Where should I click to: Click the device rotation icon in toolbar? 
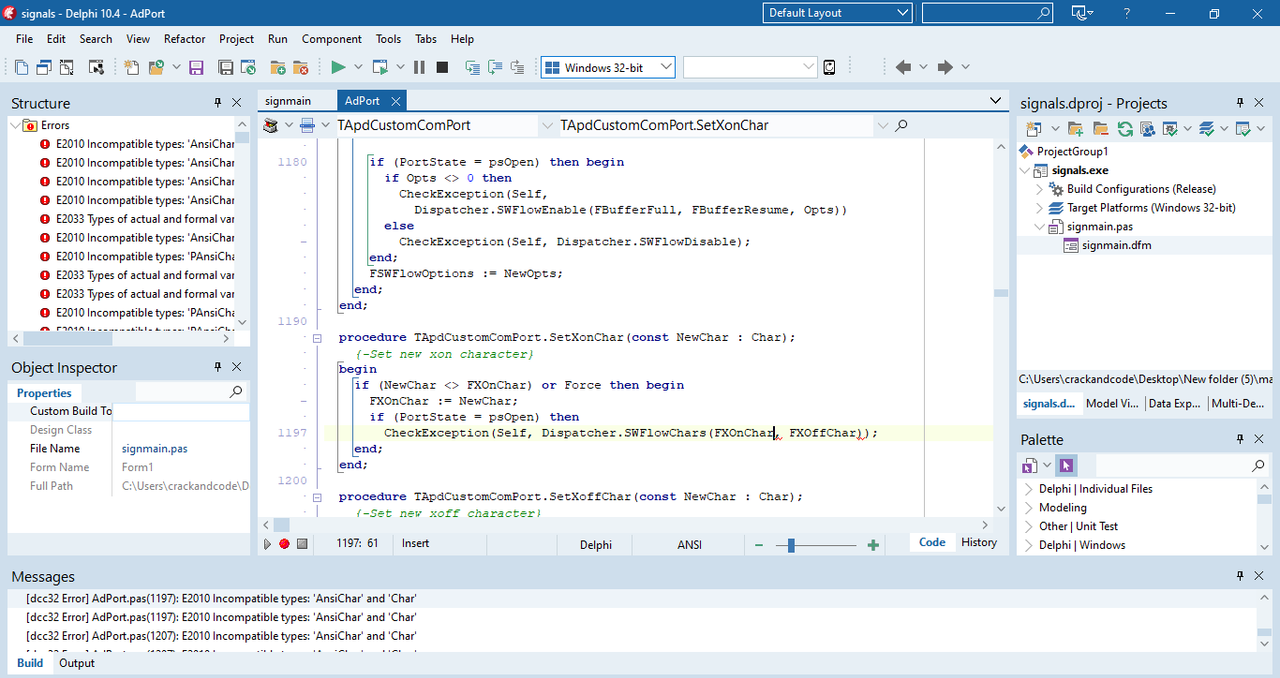(x=829, y=67)
